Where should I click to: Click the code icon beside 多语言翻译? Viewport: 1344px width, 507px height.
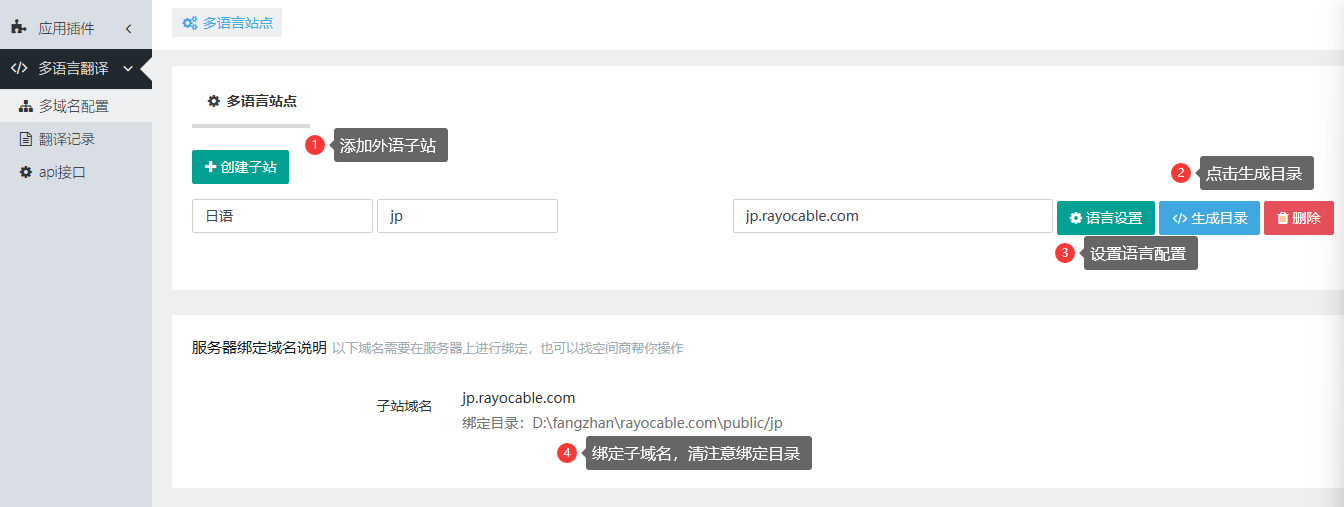point(18,69)
